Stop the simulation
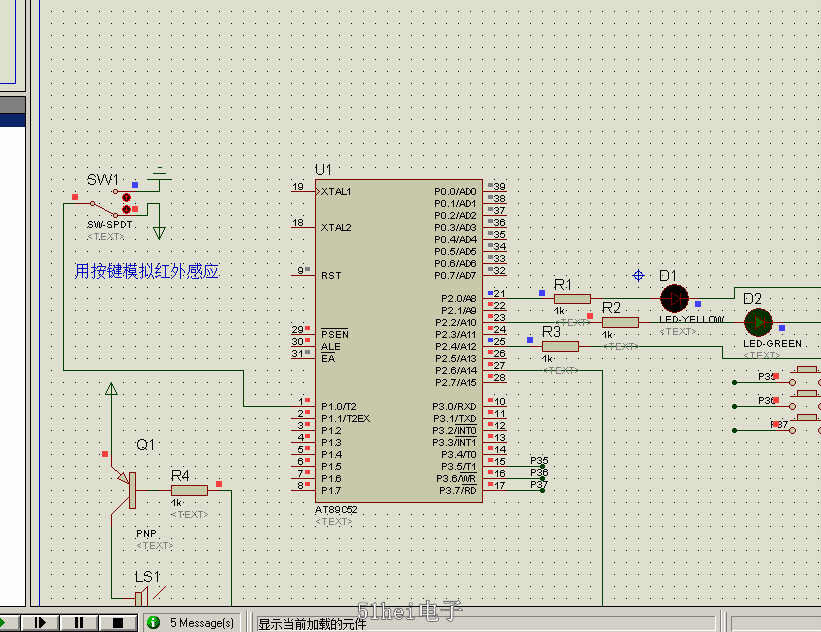Screen dimensions: 821x632 pyautogui.click(x=118, y=623)
